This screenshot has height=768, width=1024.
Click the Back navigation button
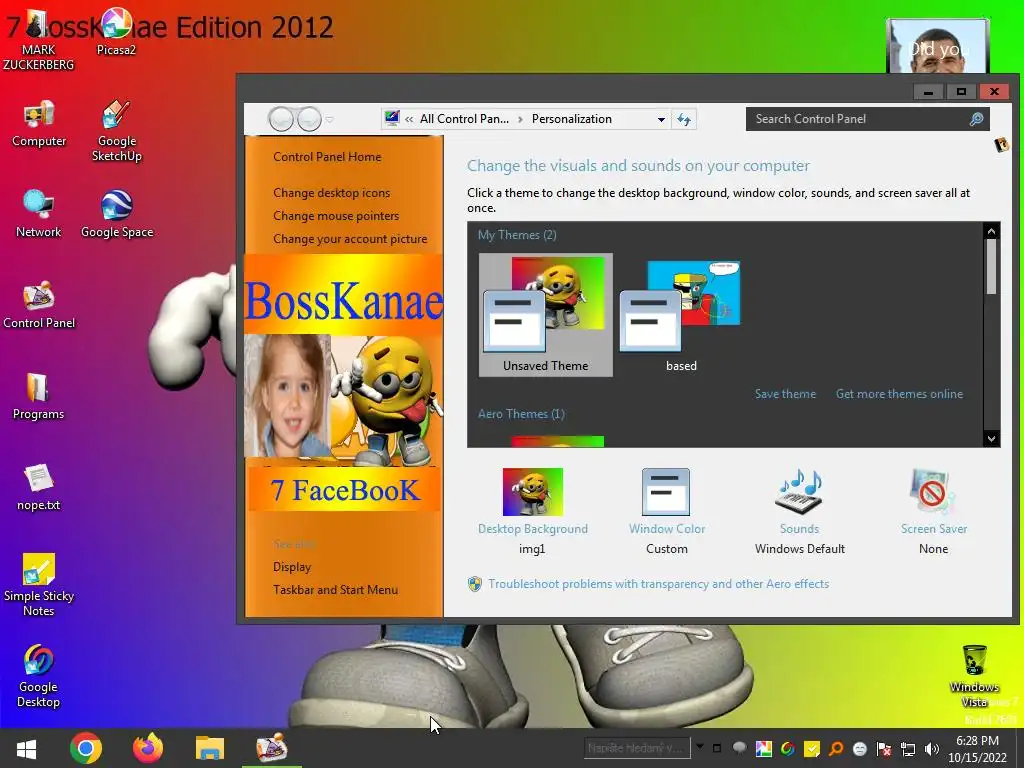[281, 119]
